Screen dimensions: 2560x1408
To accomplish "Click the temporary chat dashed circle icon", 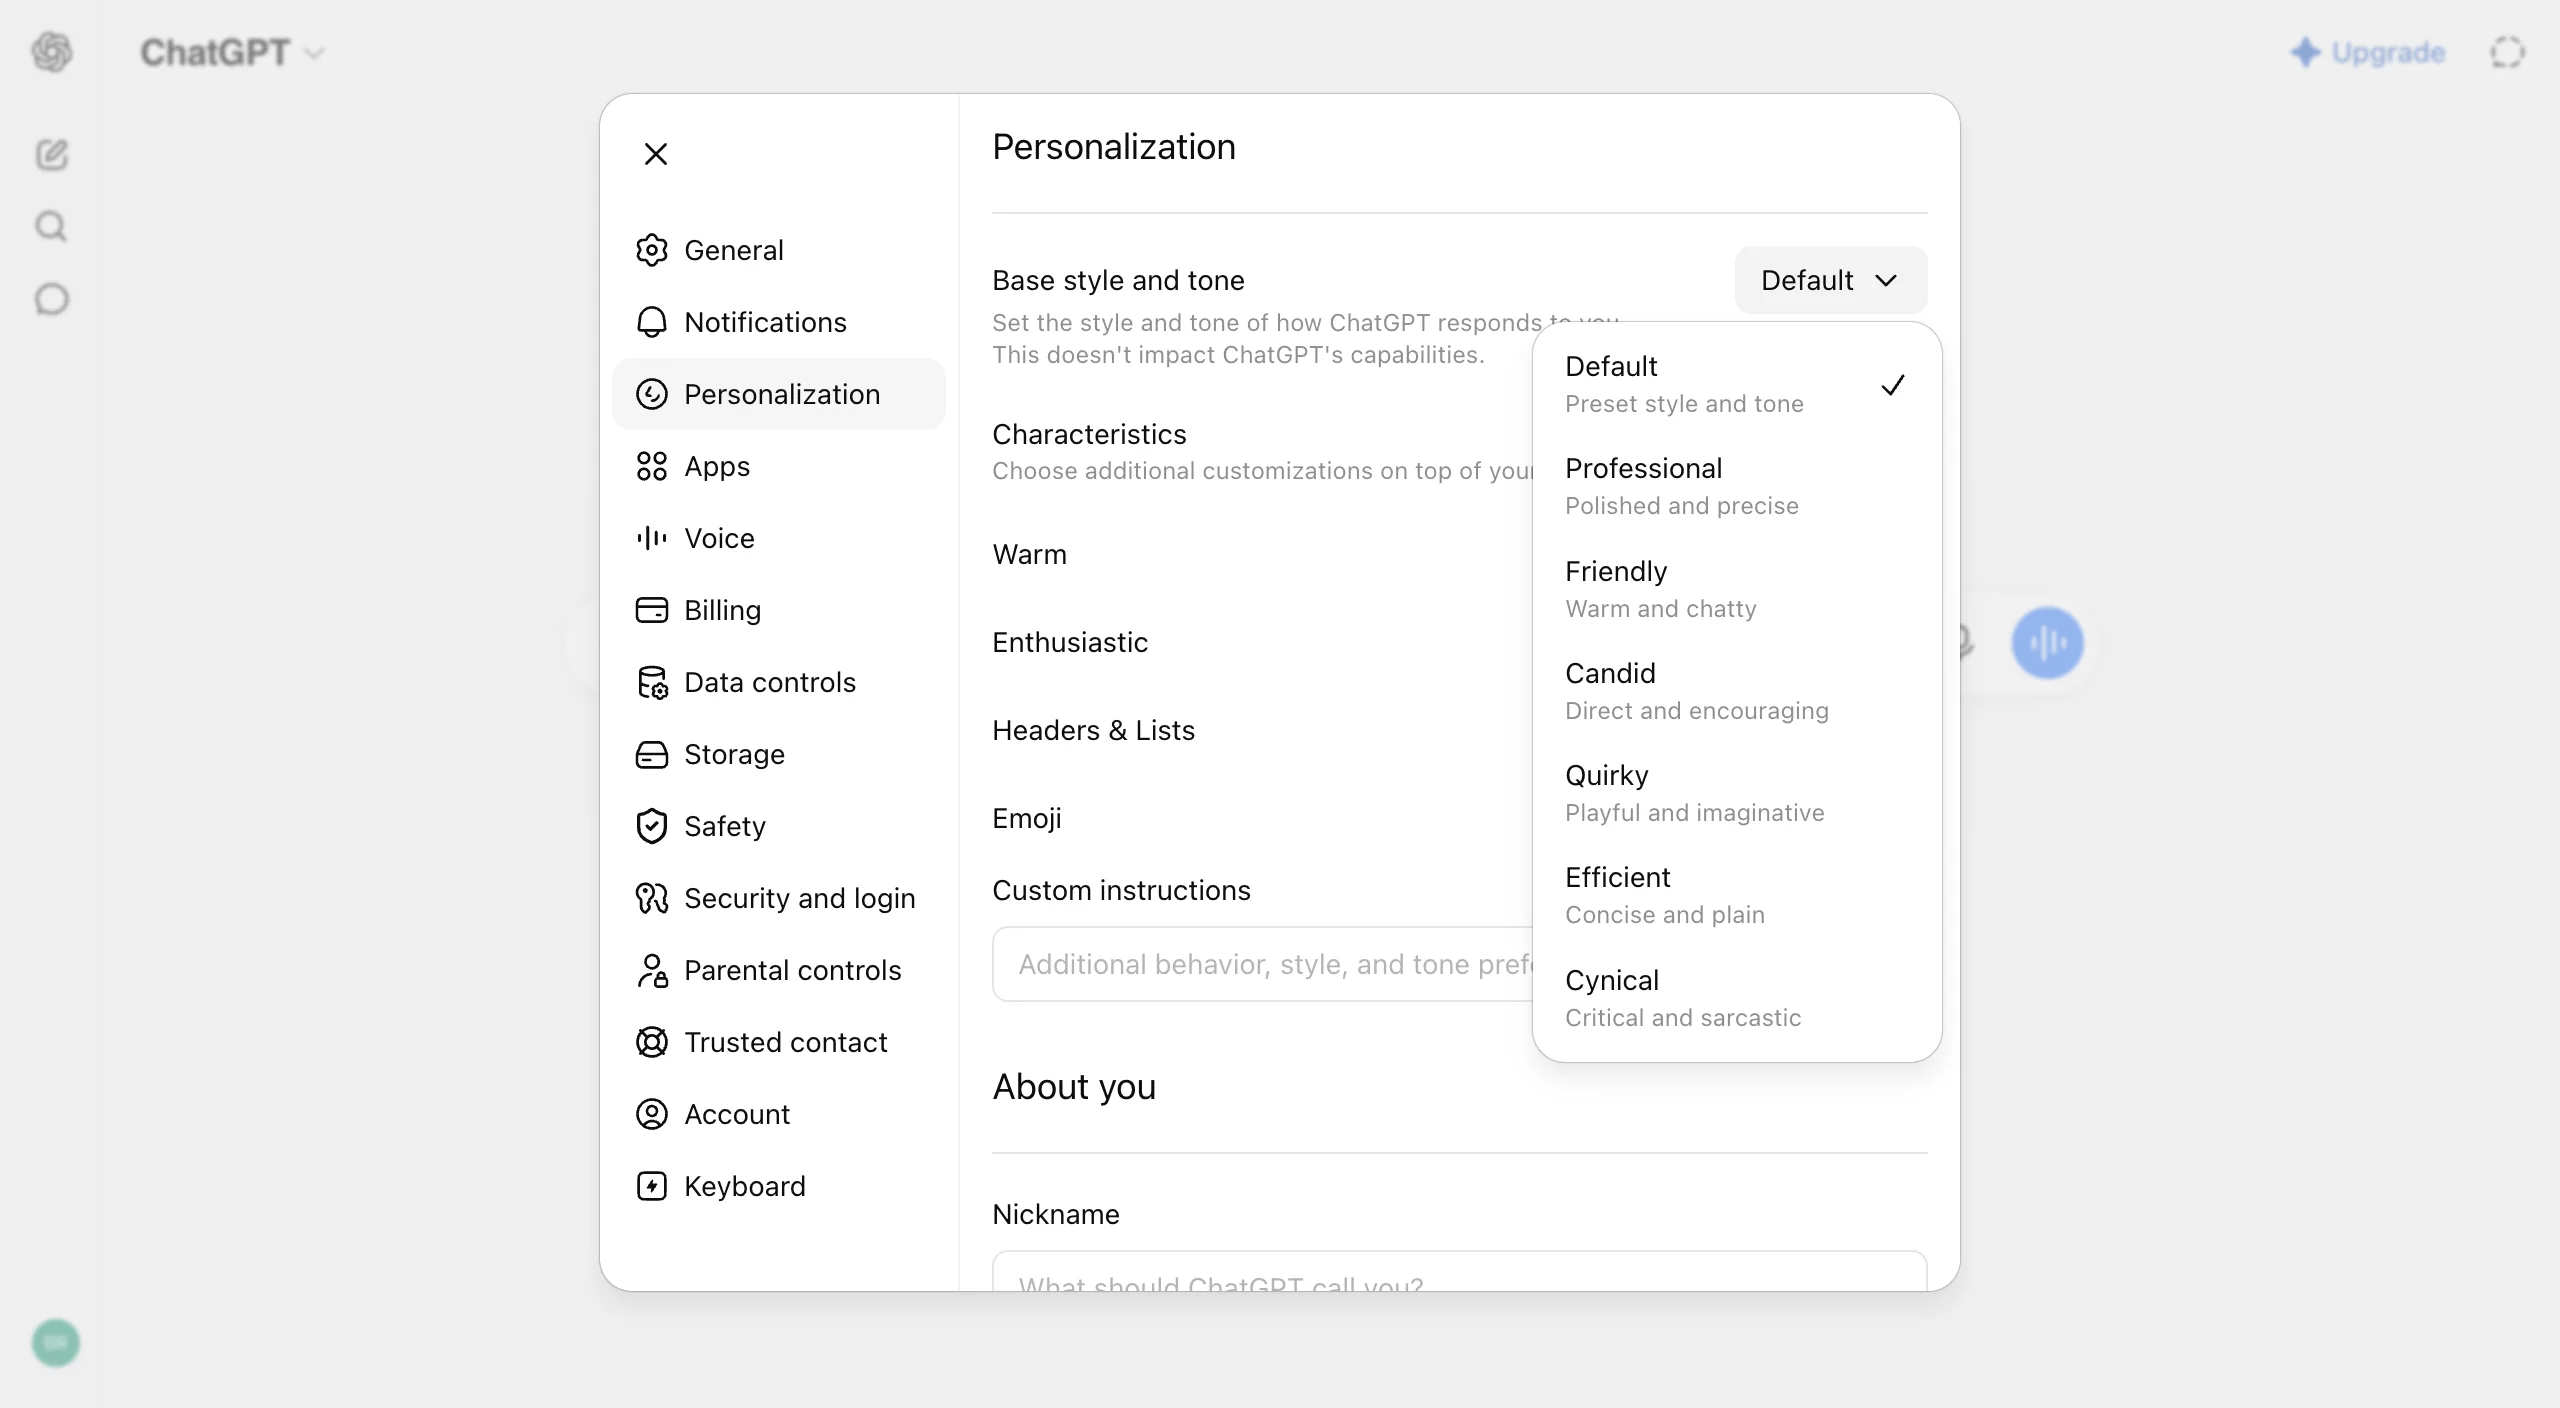I will pyautogui.click(x=2507, y=52).
